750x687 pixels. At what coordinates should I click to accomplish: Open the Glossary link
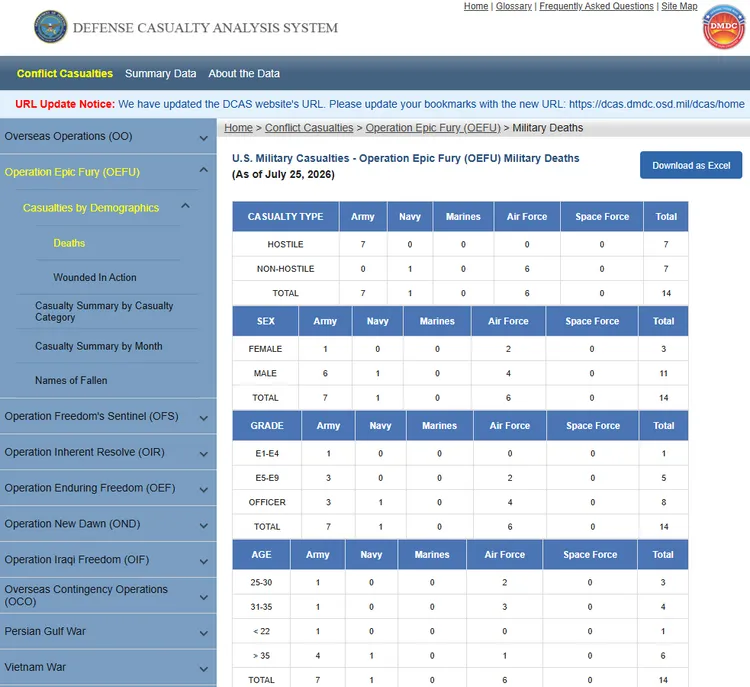[x=514, y=6]
